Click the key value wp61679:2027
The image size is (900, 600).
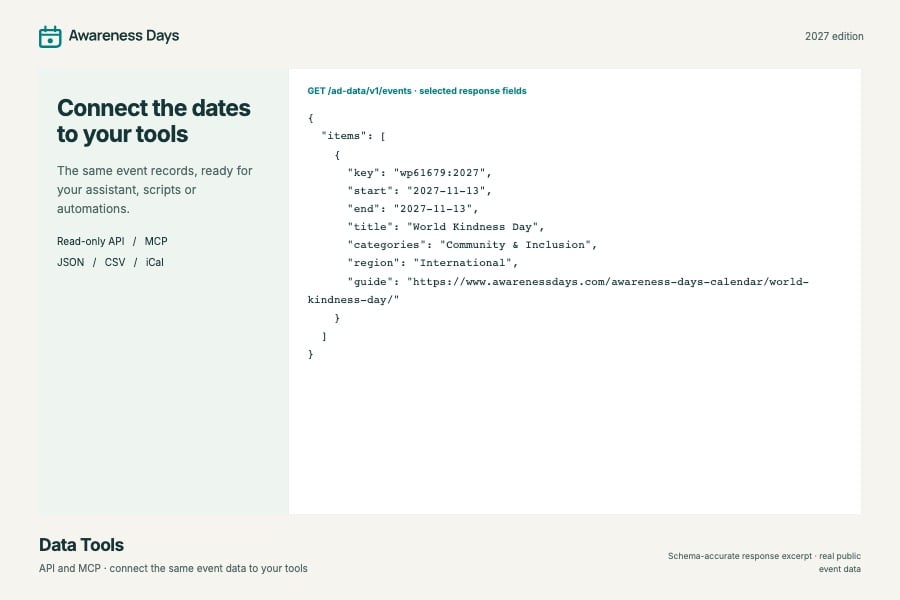(440, 173)
